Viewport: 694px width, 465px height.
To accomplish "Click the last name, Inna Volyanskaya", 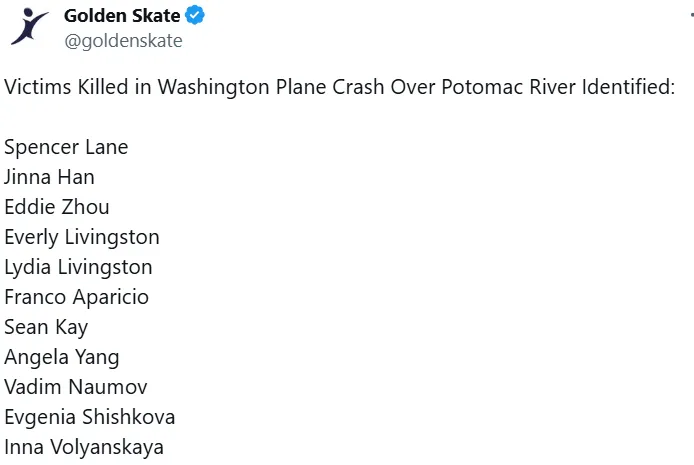I will (84, 447).
